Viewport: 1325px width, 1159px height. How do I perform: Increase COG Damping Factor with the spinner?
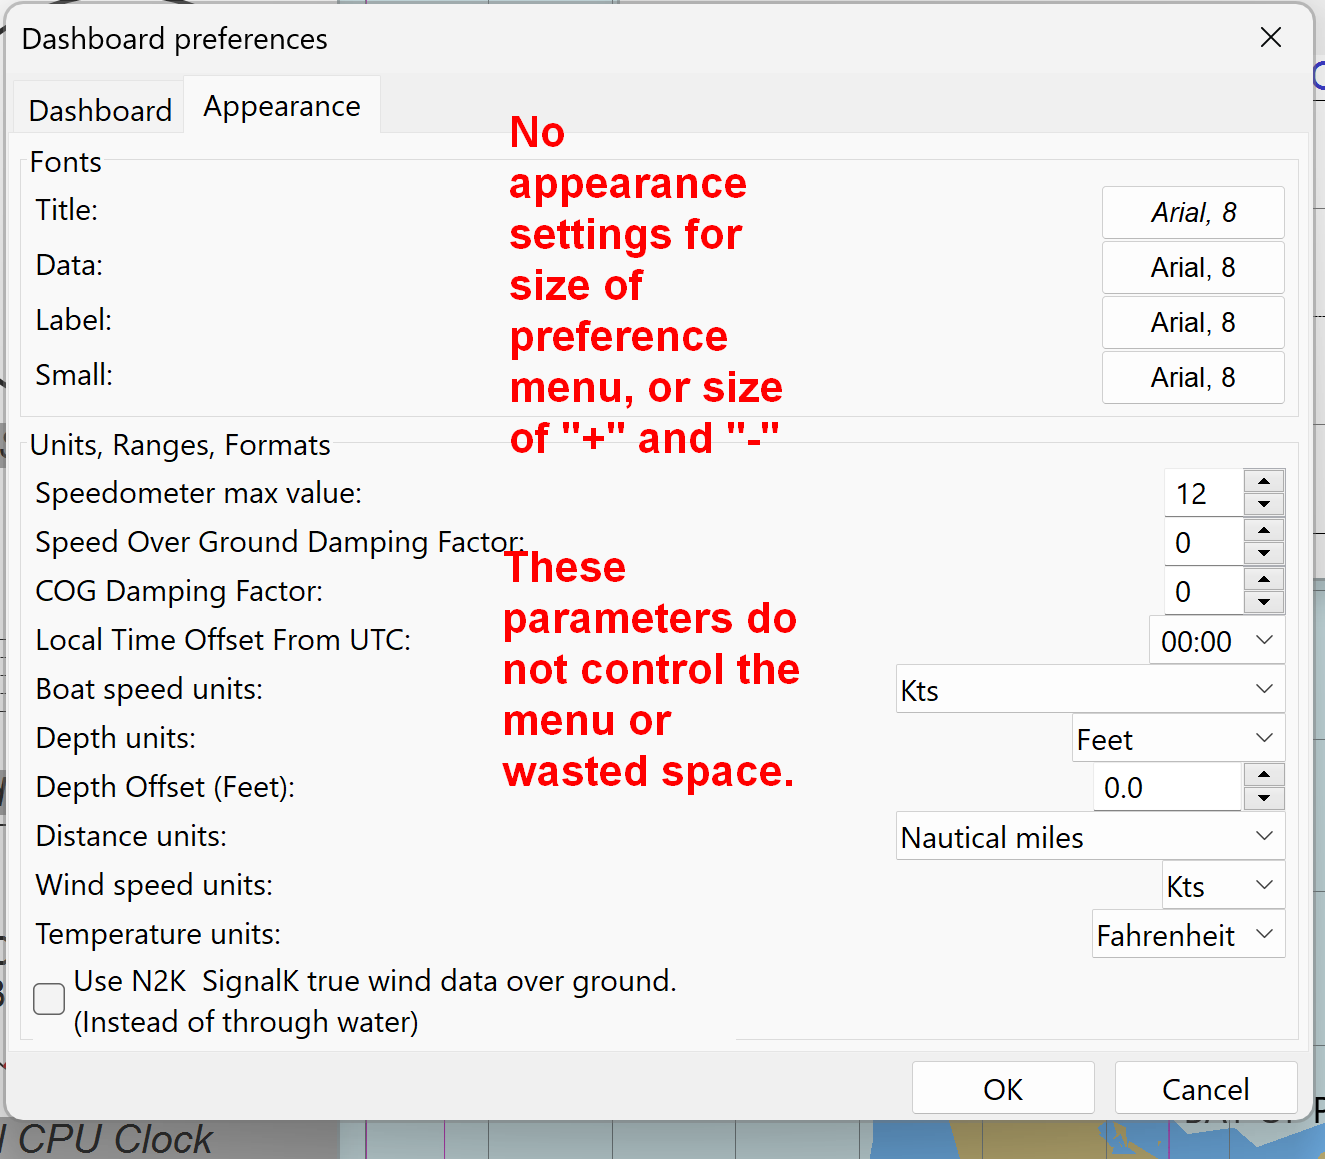pyautogui.click(x=1263, y=581)
